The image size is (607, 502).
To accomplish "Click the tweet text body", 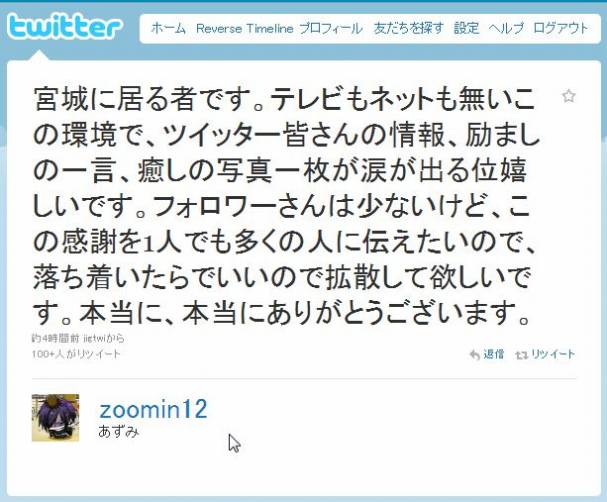I will pos(285,206).
